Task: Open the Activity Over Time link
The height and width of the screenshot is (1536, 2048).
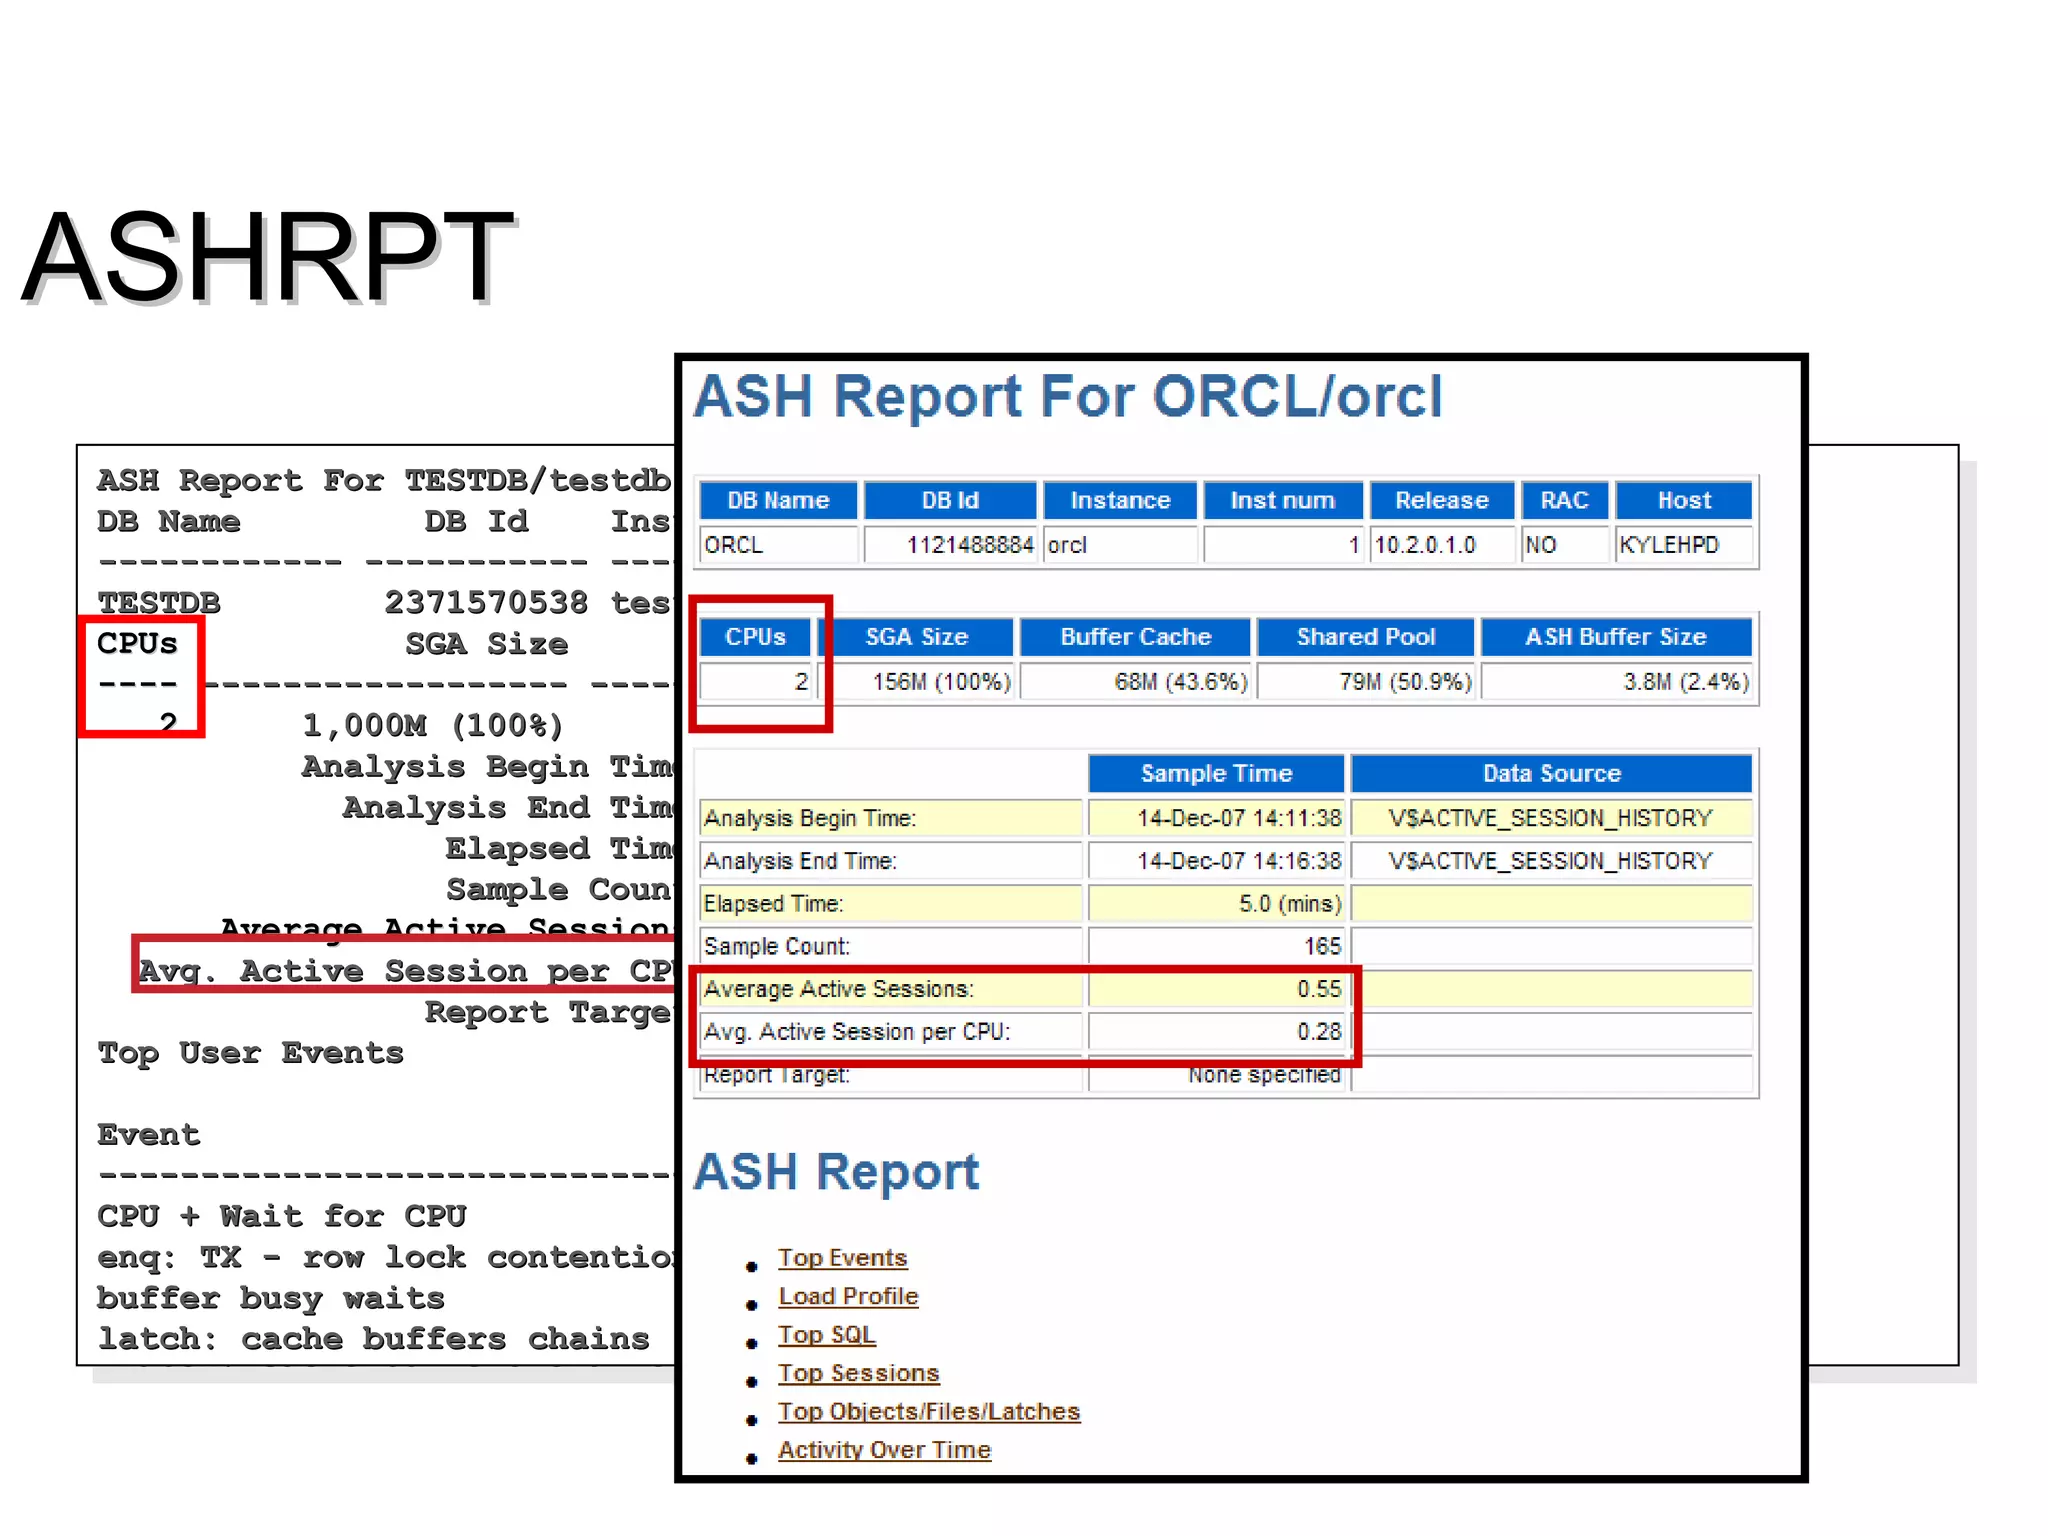Action: 884,1449
